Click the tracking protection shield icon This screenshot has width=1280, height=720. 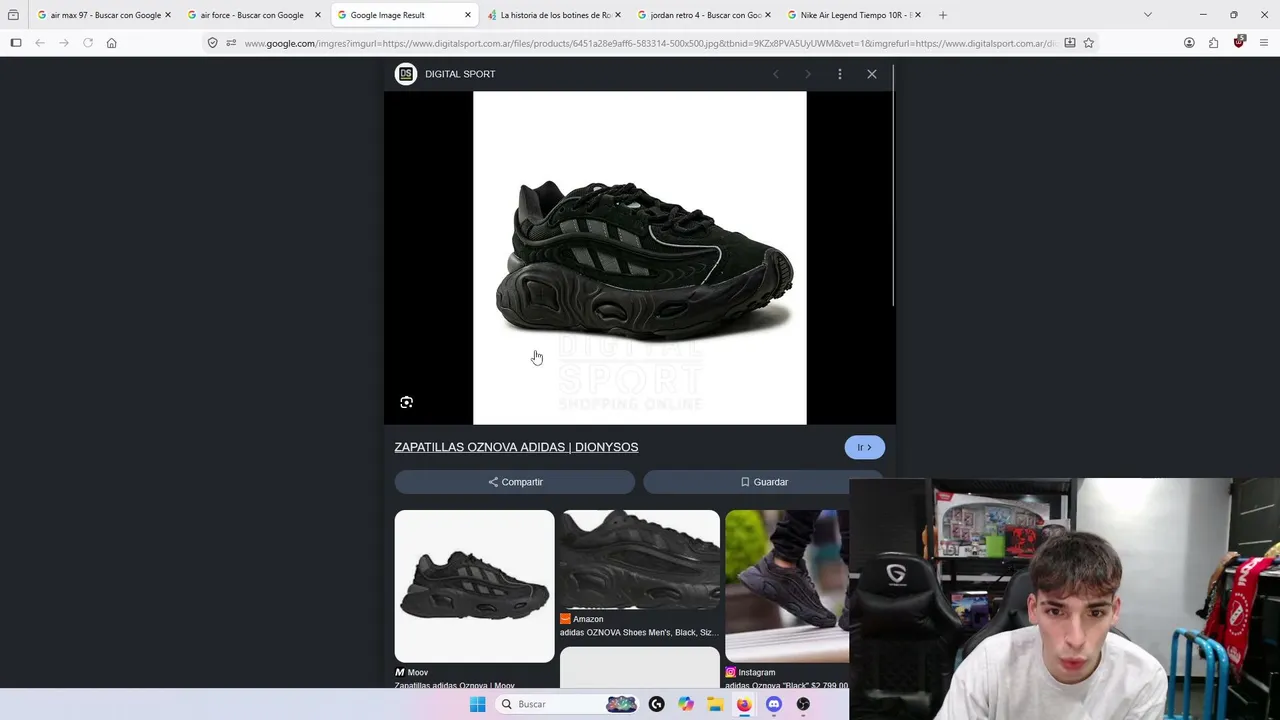click(x=213, y=43)
